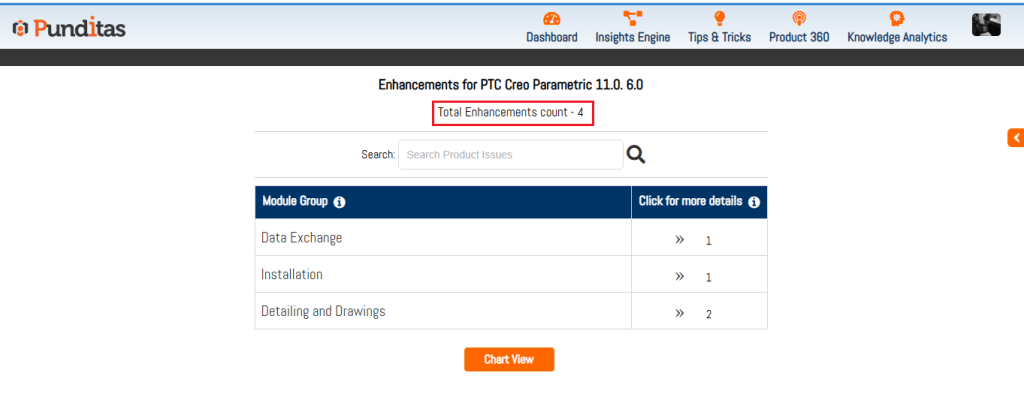Image resolution: width=1024 pixels, height=415 pixels.
Task: Expand details arrow for Installation
Action: click(680, 276)
